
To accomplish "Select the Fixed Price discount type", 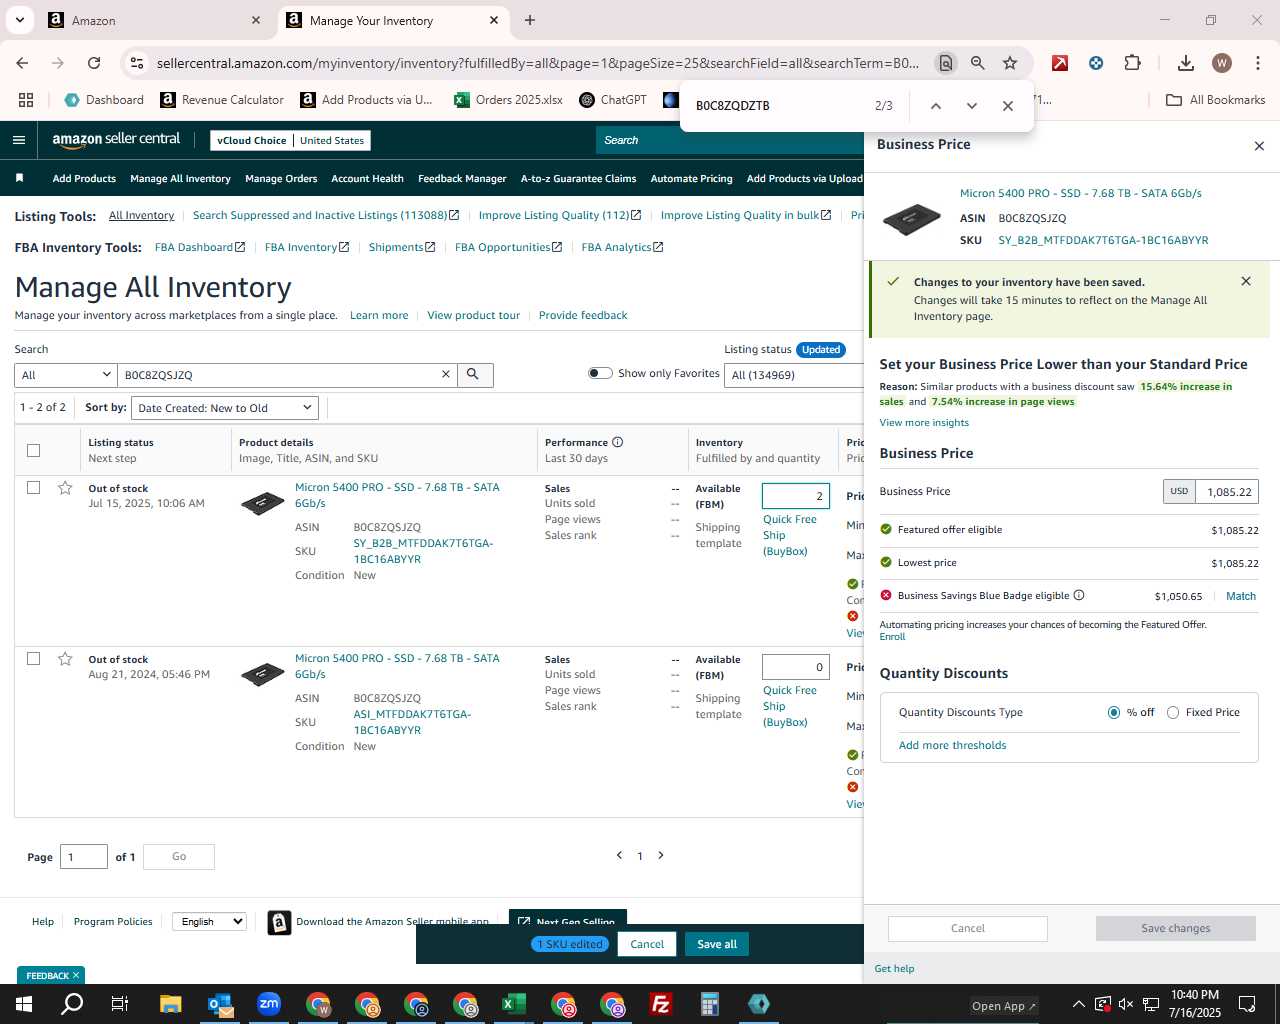I will click(x=1173, y=712).
